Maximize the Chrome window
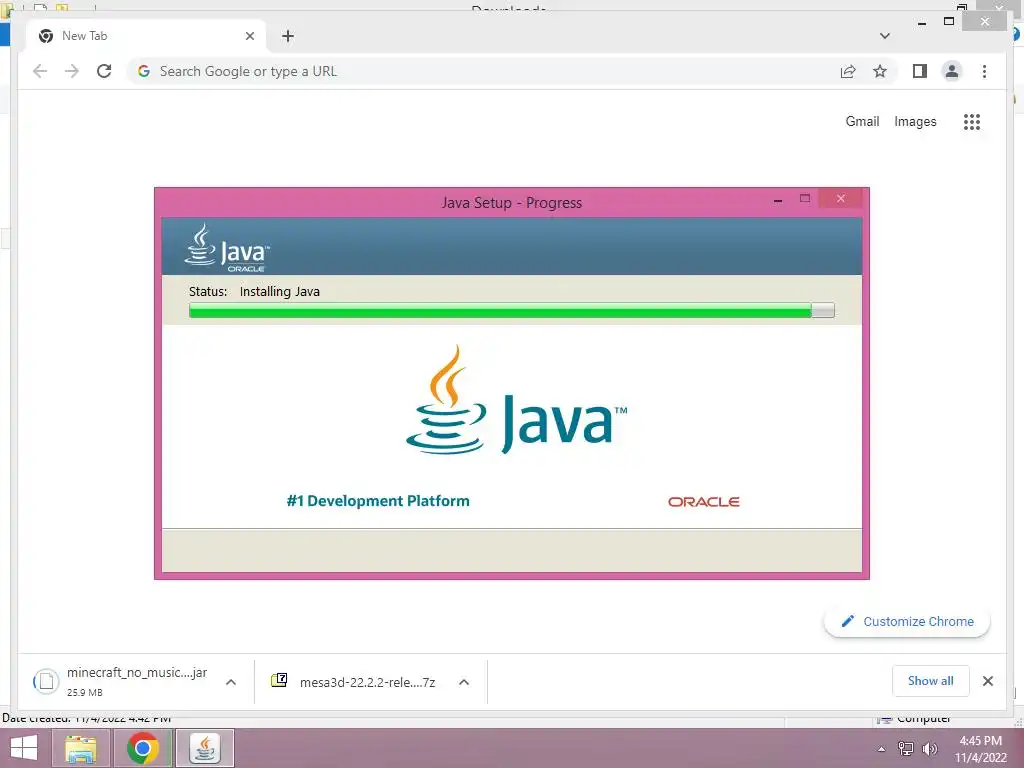 [x=949, y=22]
